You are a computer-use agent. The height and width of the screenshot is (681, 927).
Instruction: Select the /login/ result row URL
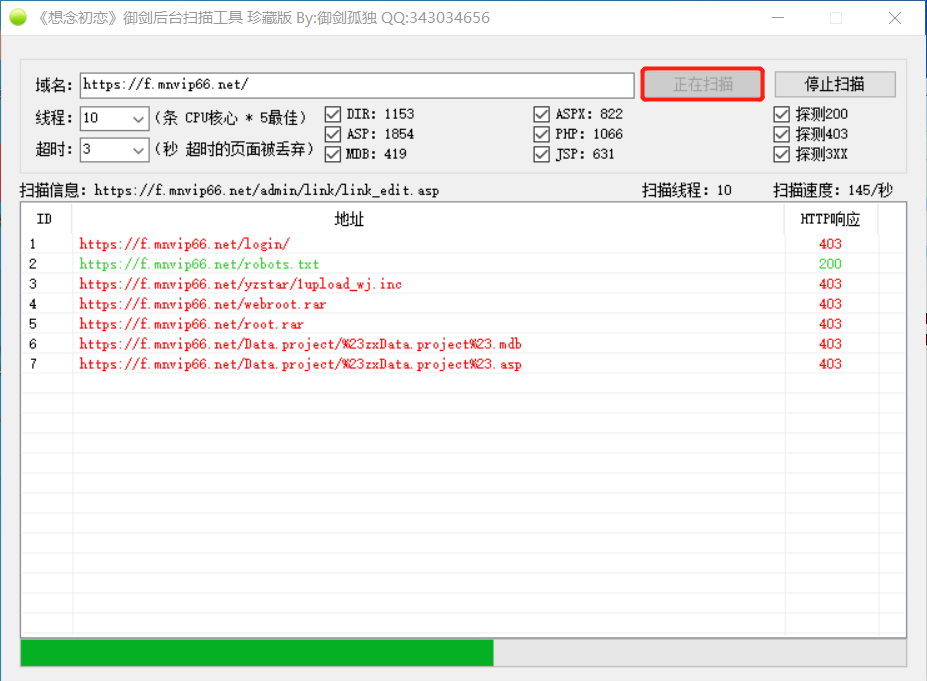pyautogui.click(x=184, y=244)
